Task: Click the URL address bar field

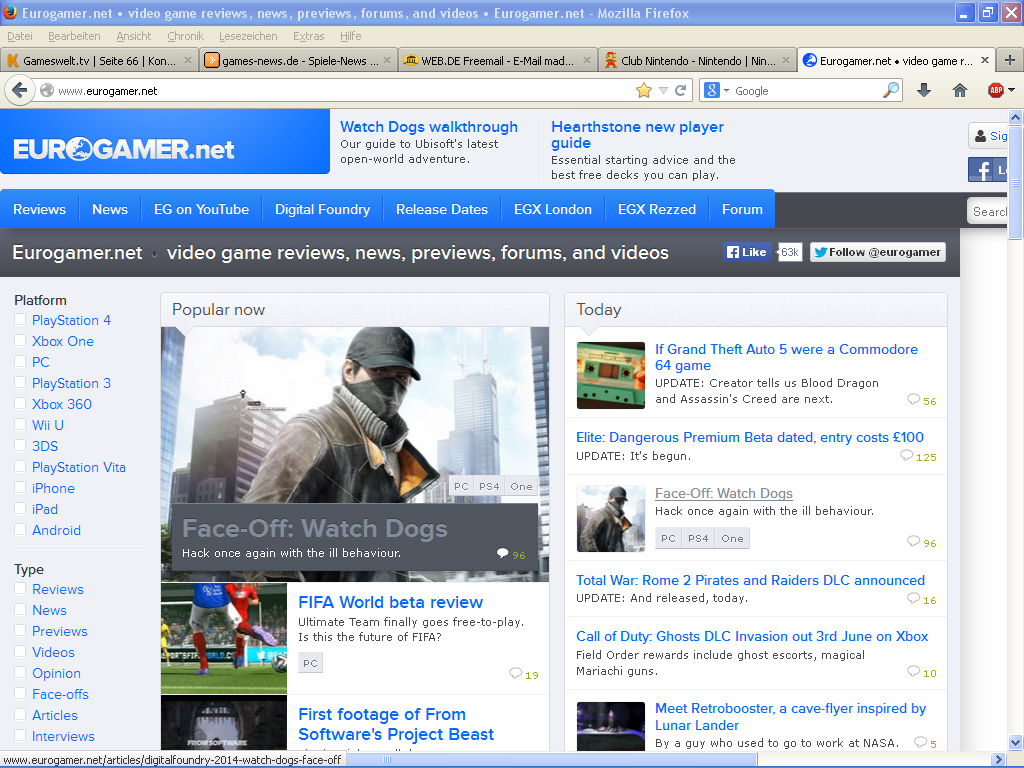Action: pos(344,91)
